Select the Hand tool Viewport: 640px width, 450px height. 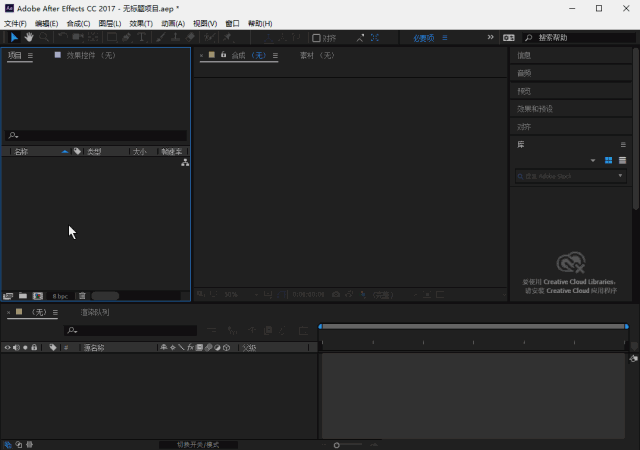point(29,37)
